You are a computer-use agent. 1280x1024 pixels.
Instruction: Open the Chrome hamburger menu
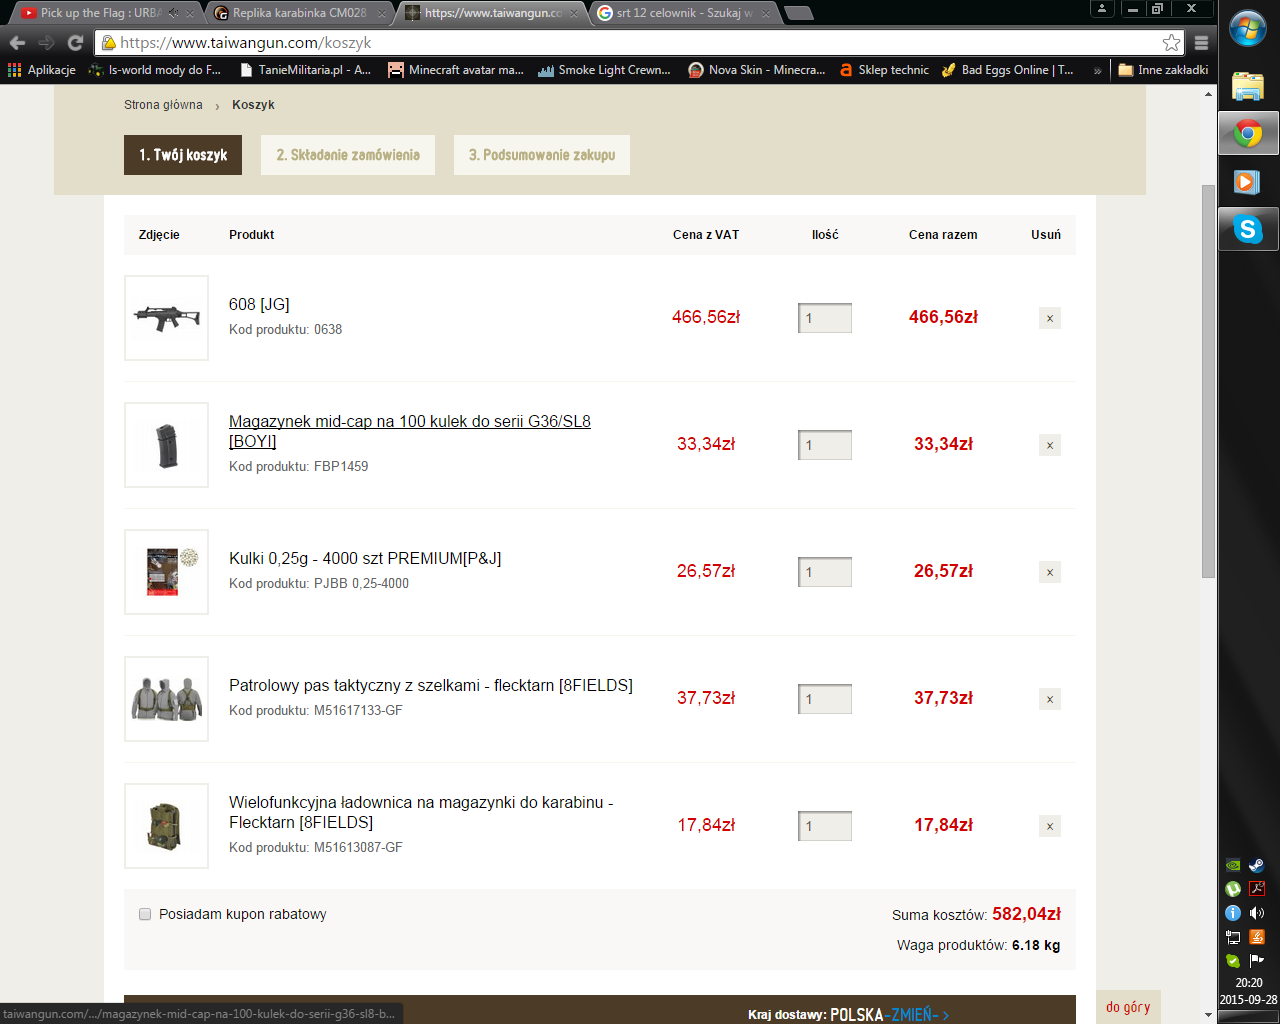coord(1202,43)
